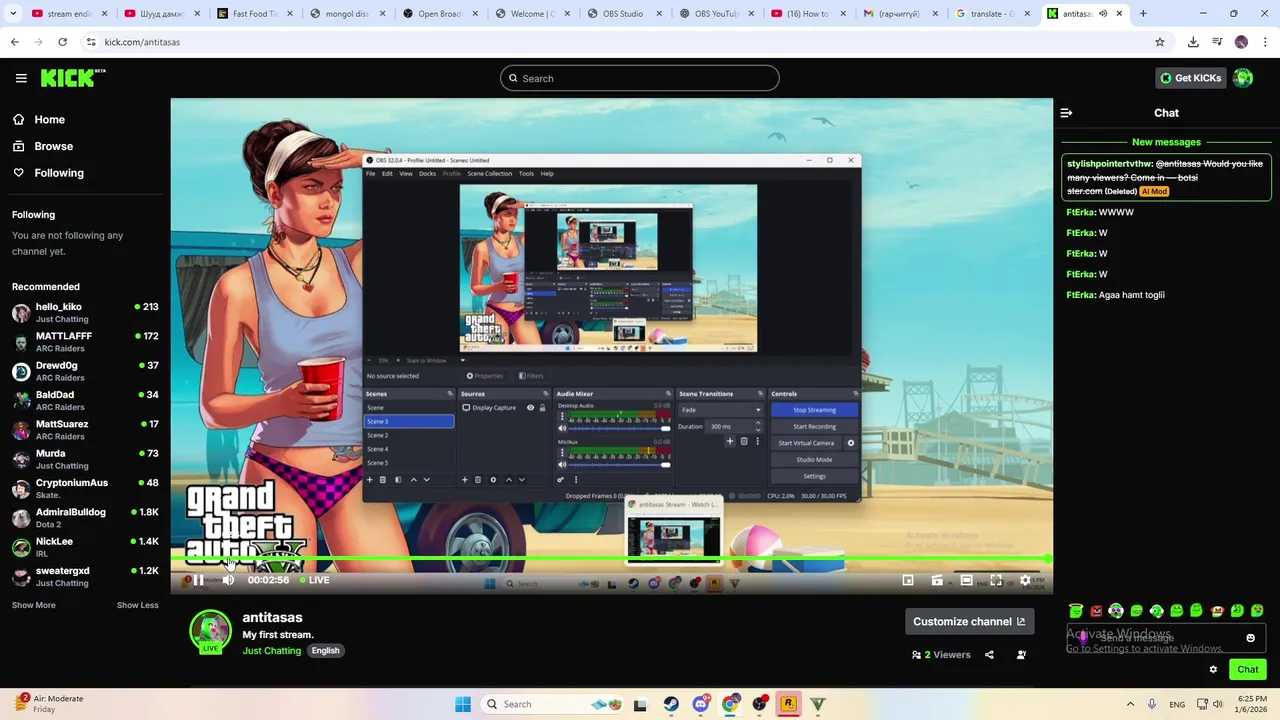Toggle the taskbar microphone icon in the tray
Viewport: 1280px width, 720px height.
tap(1152, 704)
